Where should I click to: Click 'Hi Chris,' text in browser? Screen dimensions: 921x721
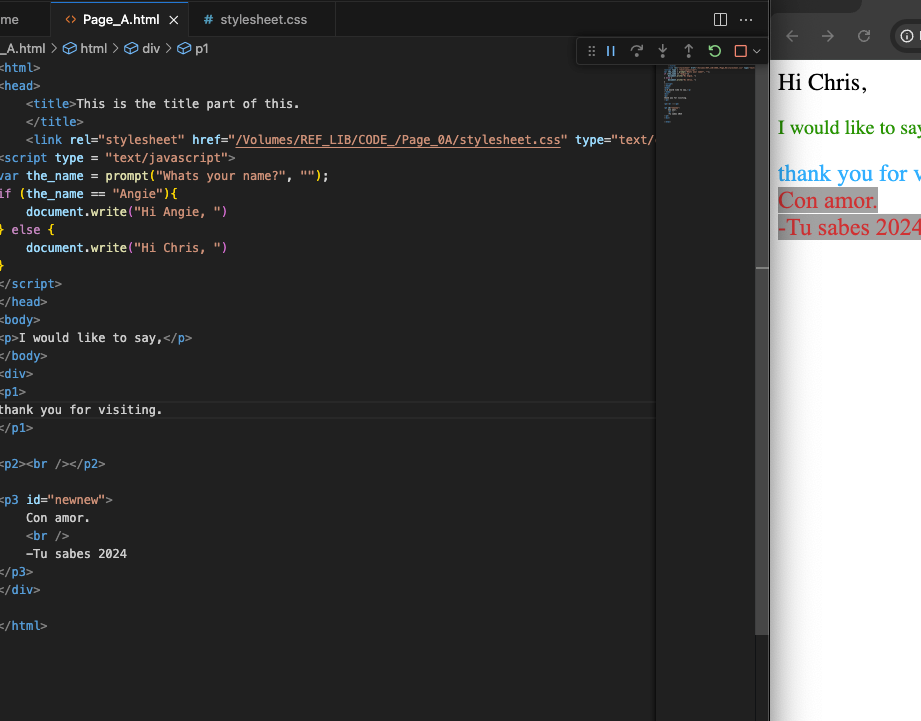click(x=822, y=83)
